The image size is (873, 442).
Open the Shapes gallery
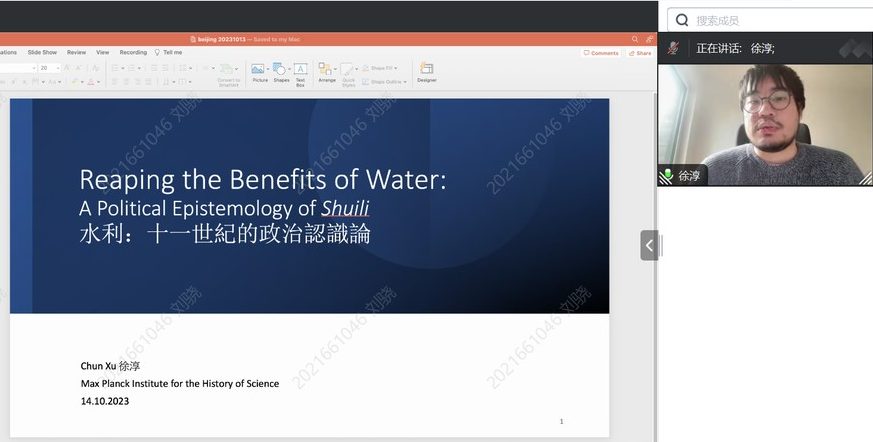(x=281, y=69)
